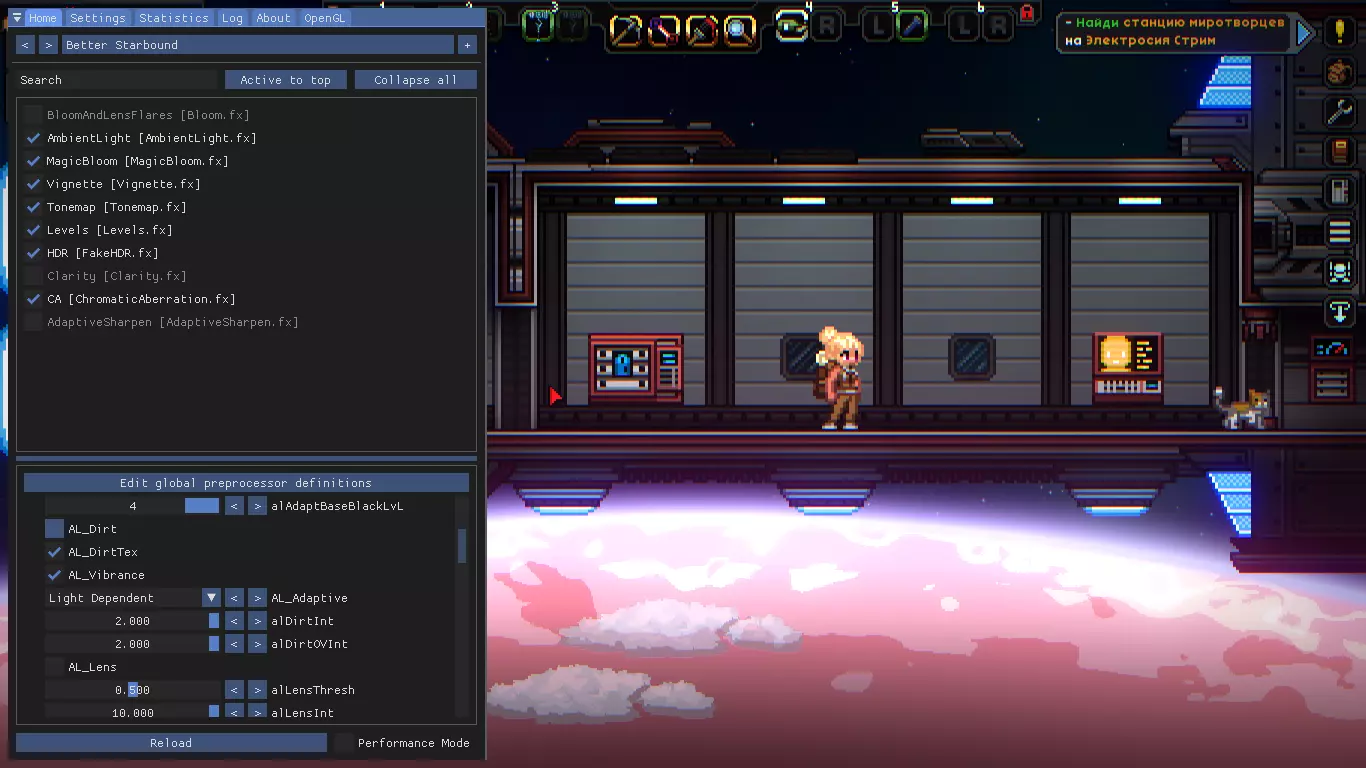This screenshot has height=768, width=1366.
Task: Click the ship cat pet
Action: (x=1243, y=408)
